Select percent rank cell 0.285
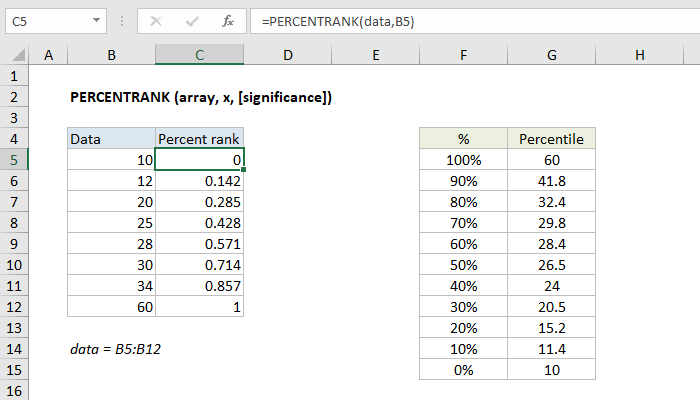 (x=200, y=202)
